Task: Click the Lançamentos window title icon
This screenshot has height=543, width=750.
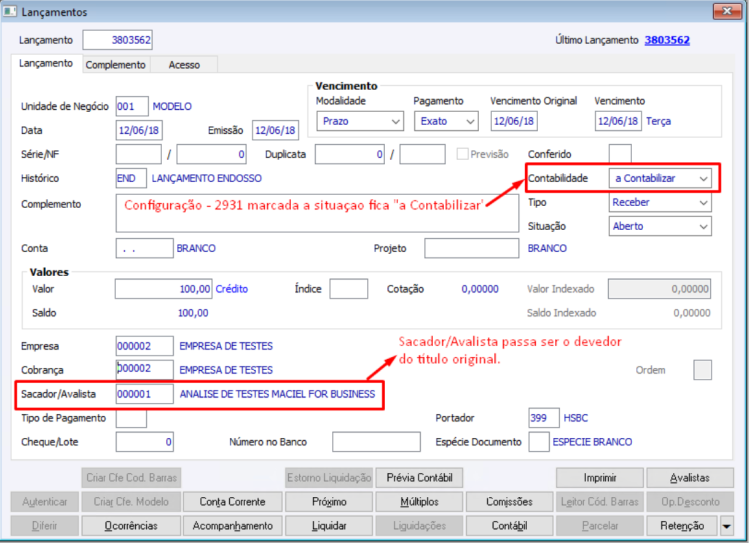Action: [11, 11]
